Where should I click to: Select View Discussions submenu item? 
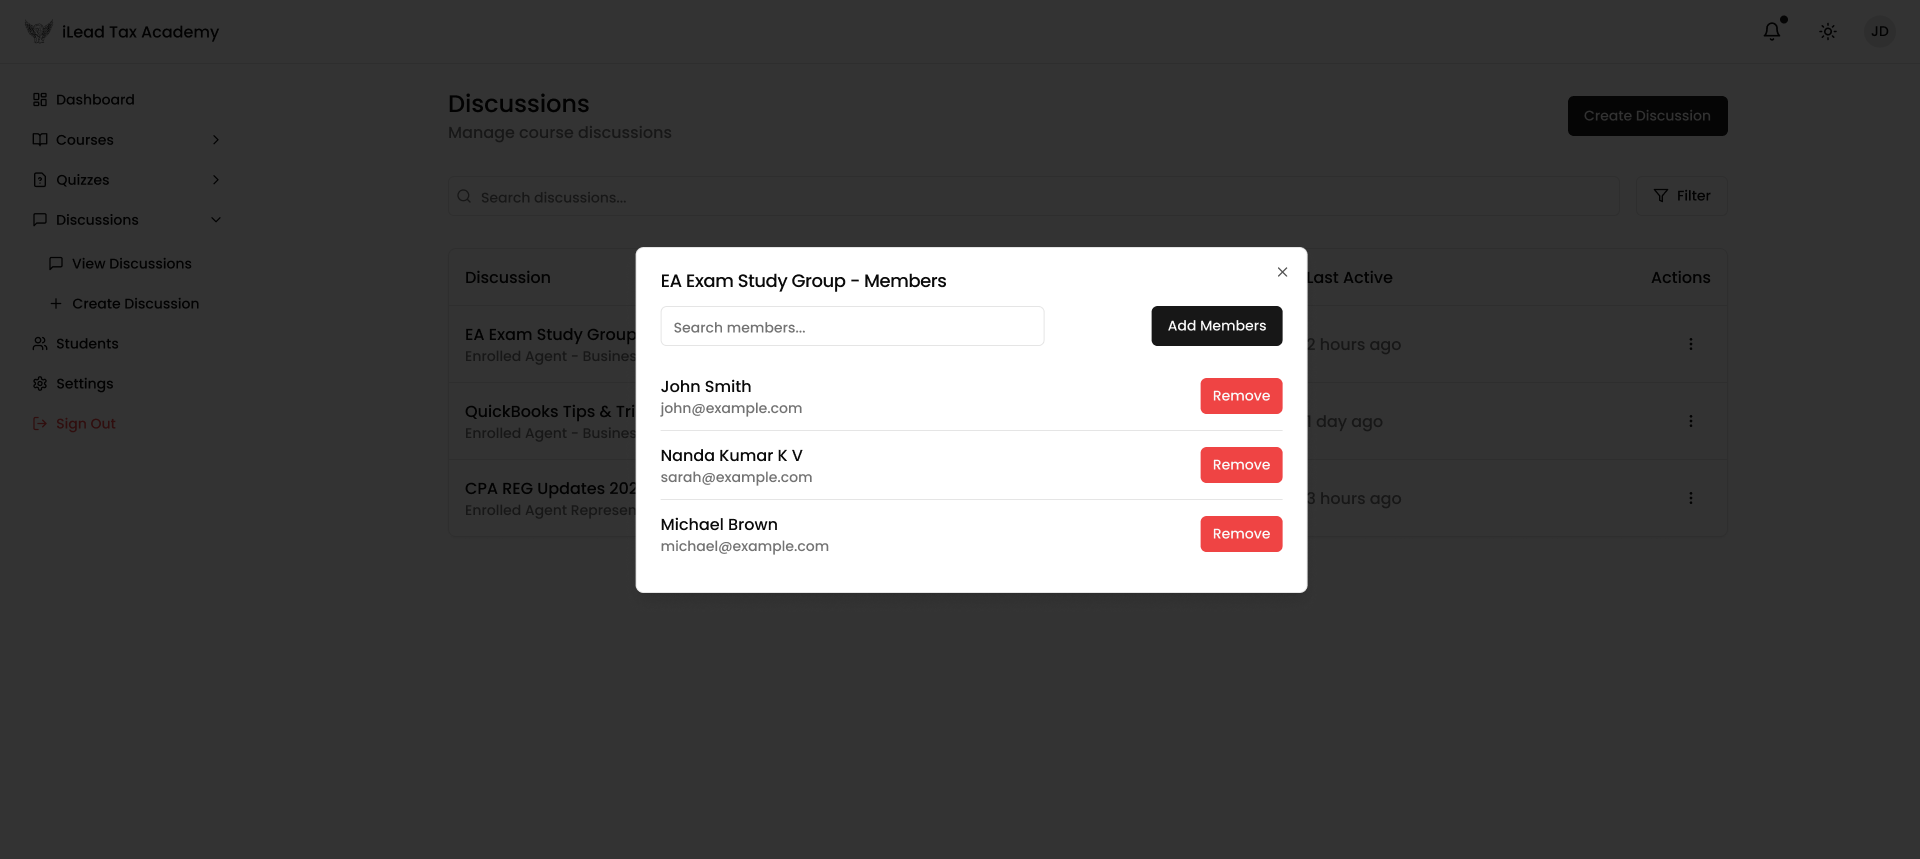(131, 264)
